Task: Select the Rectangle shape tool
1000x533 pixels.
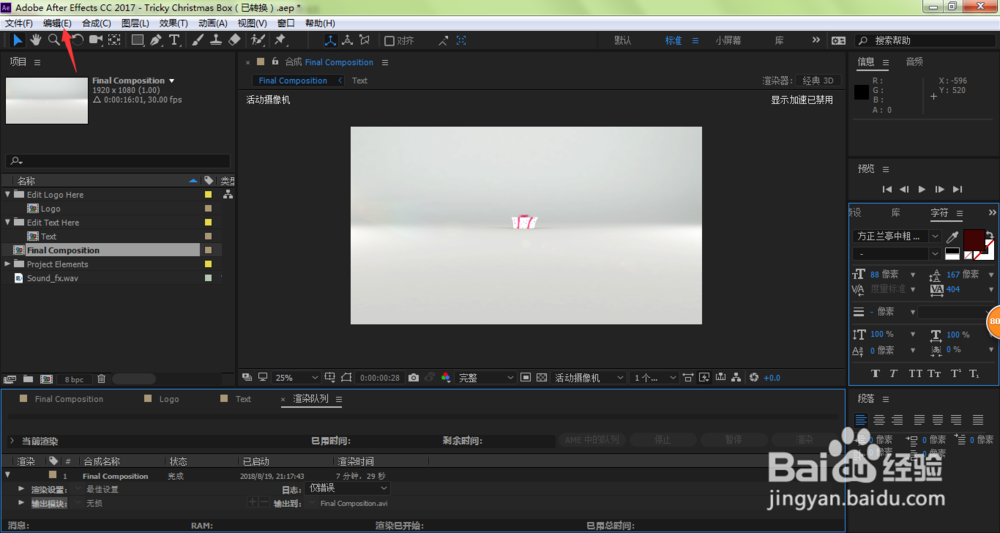Action: 137,40
